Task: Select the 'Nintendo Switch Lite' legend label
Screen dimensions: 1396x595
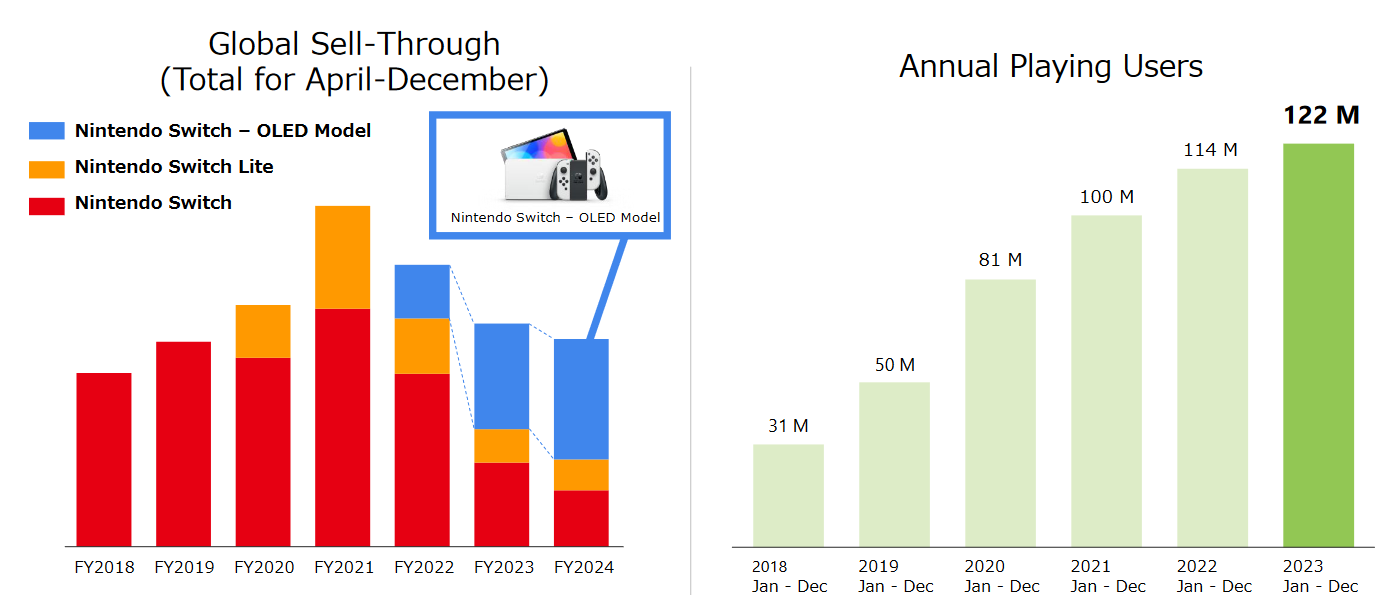Action: tap(174, 167)
